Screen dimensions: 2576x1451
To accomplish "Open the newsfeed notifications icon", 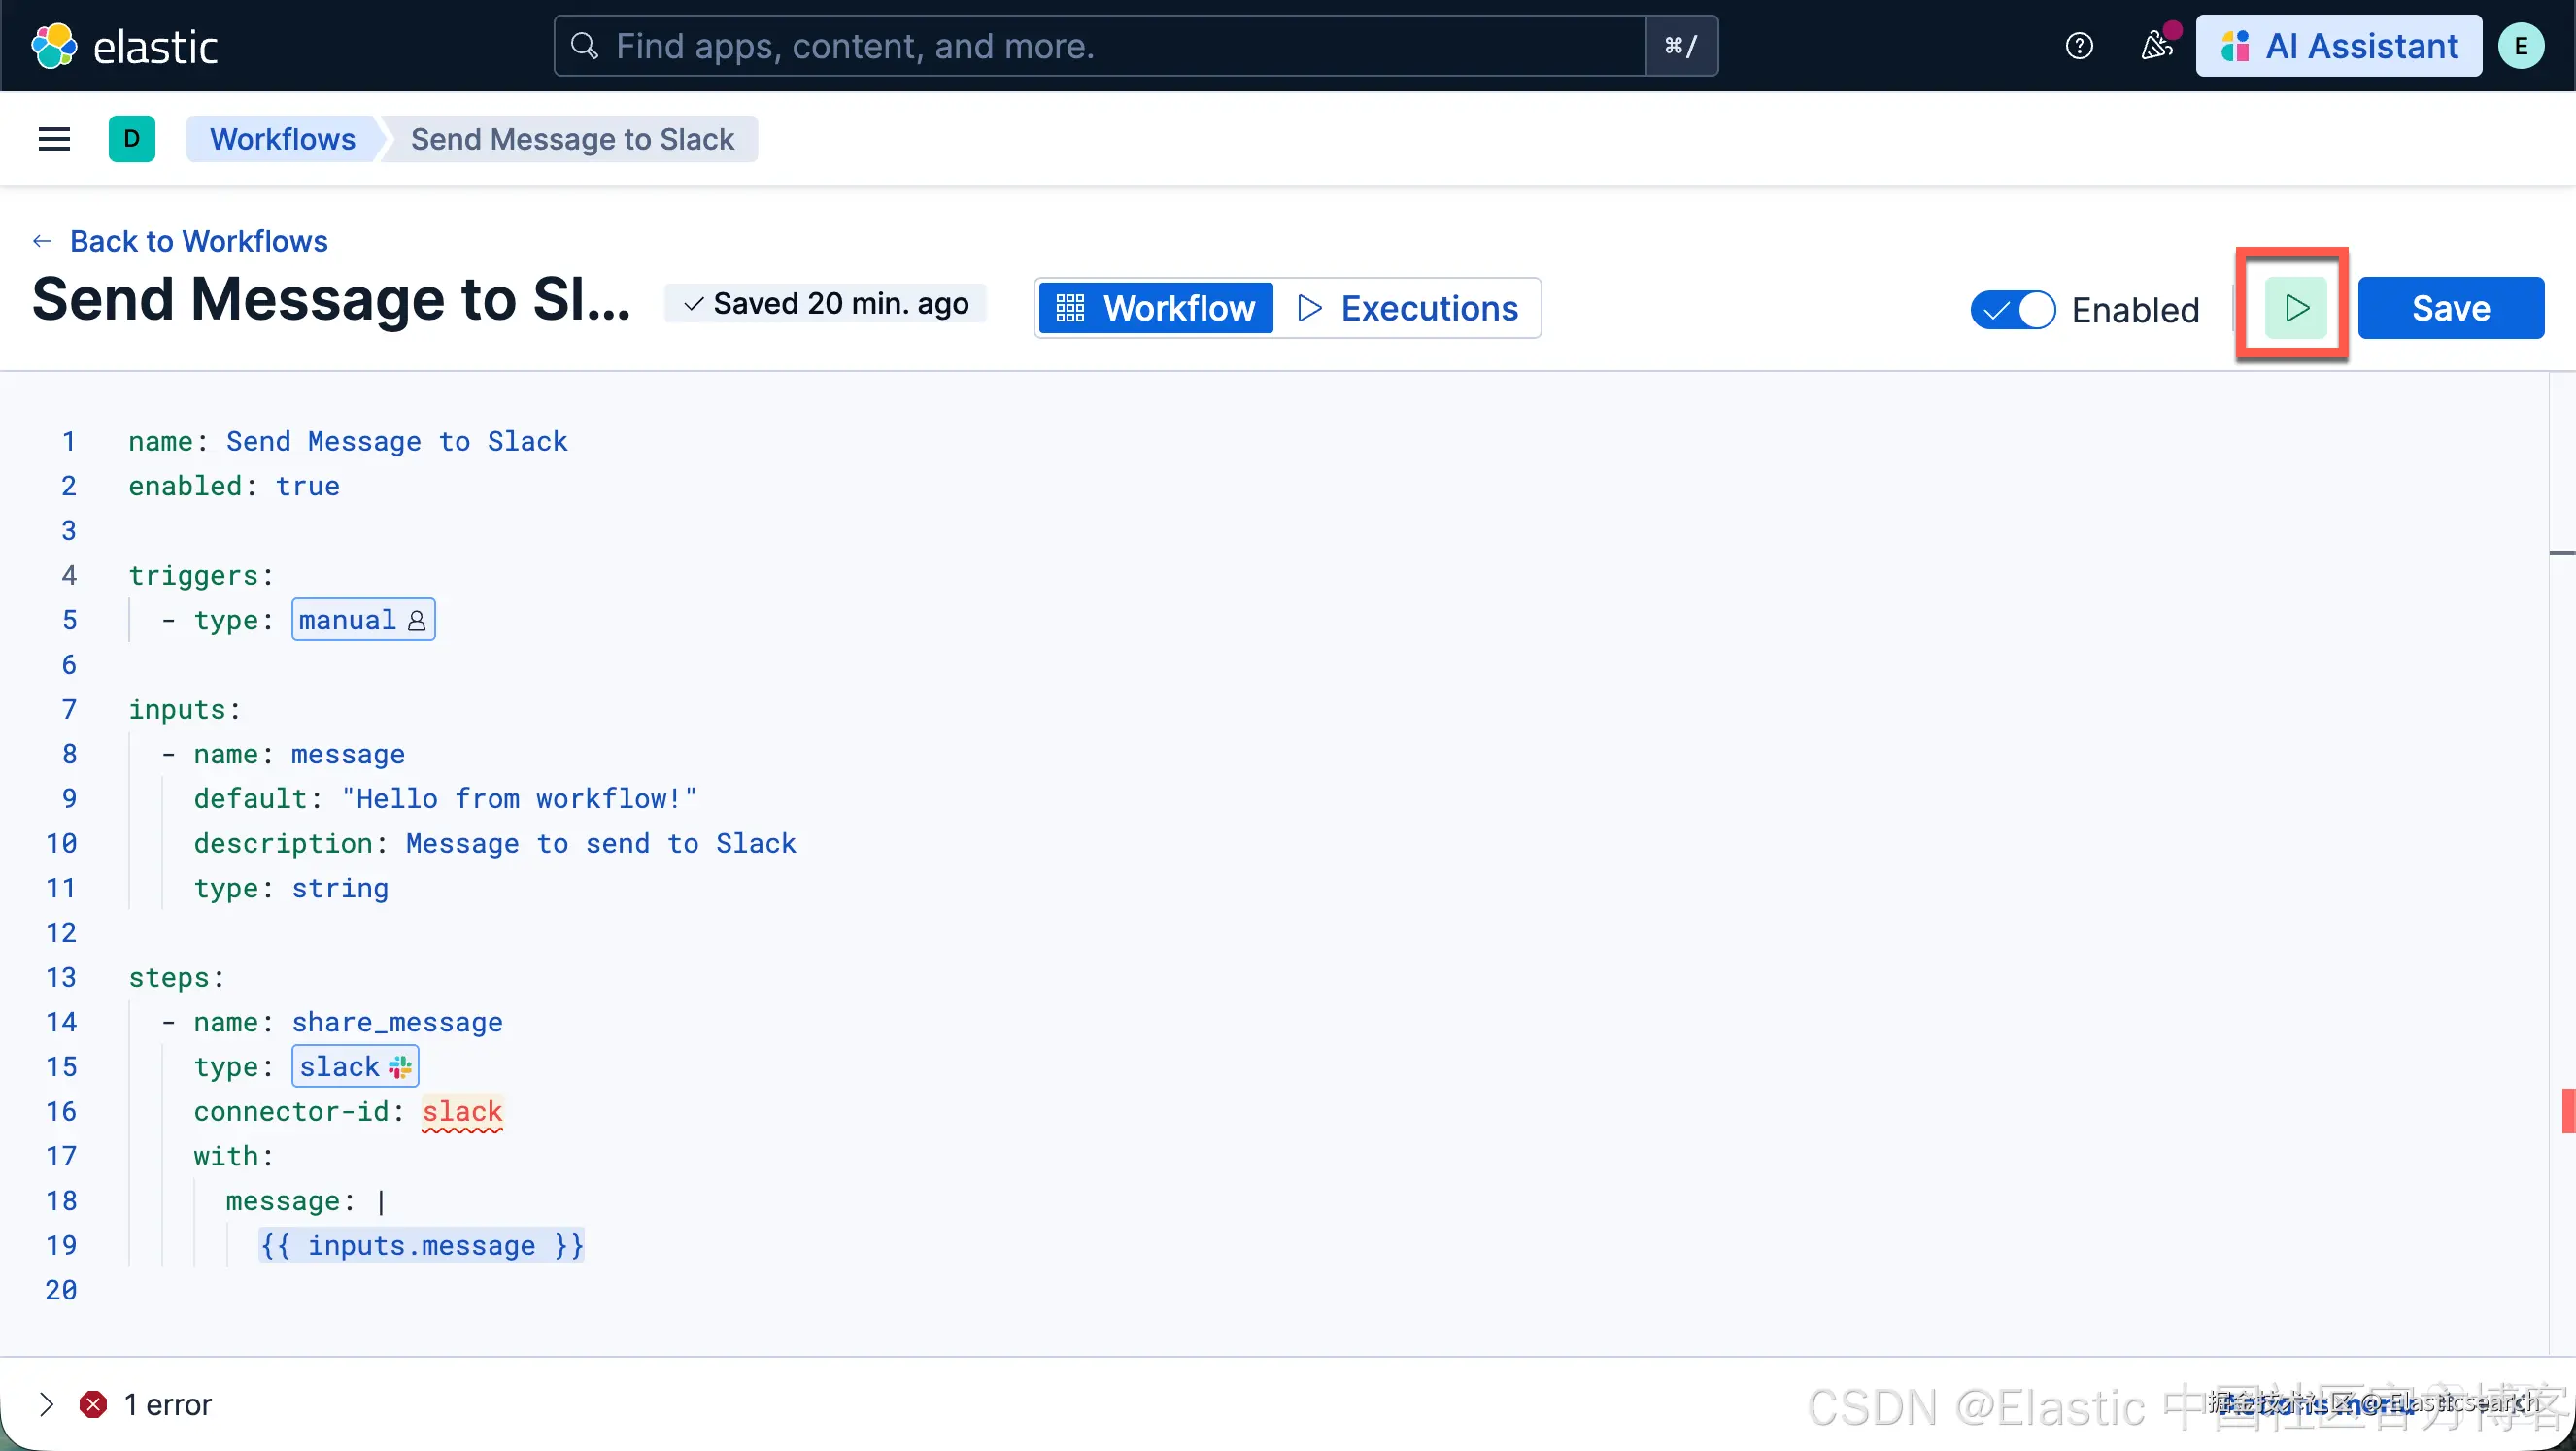I will pos(2156,46).
